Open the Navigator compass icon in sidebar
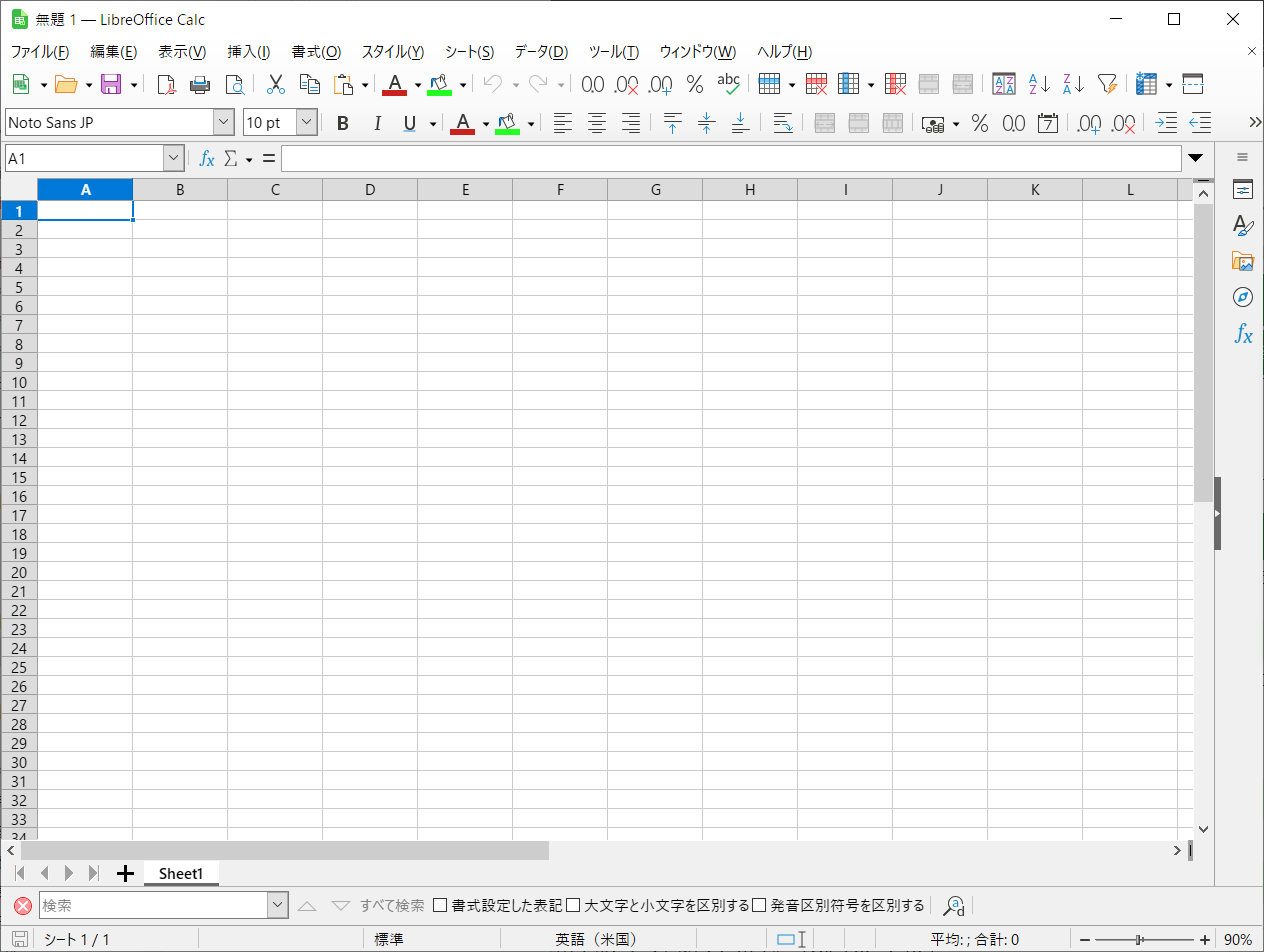1264x952 pixels. [1242, 297]
